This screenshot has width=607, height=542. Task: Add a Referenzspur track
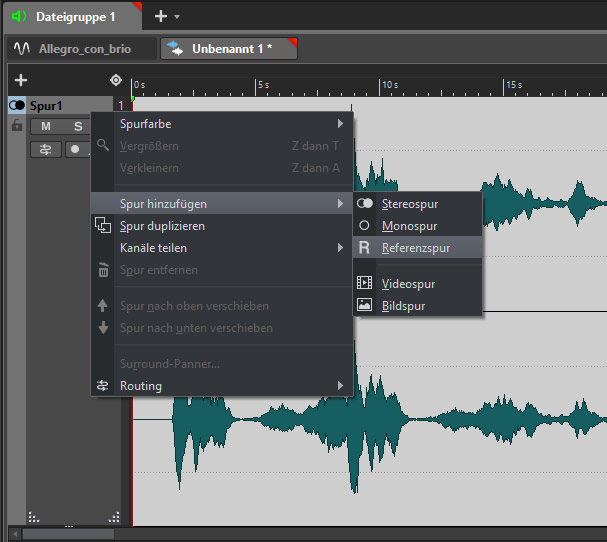coord(416,248)
